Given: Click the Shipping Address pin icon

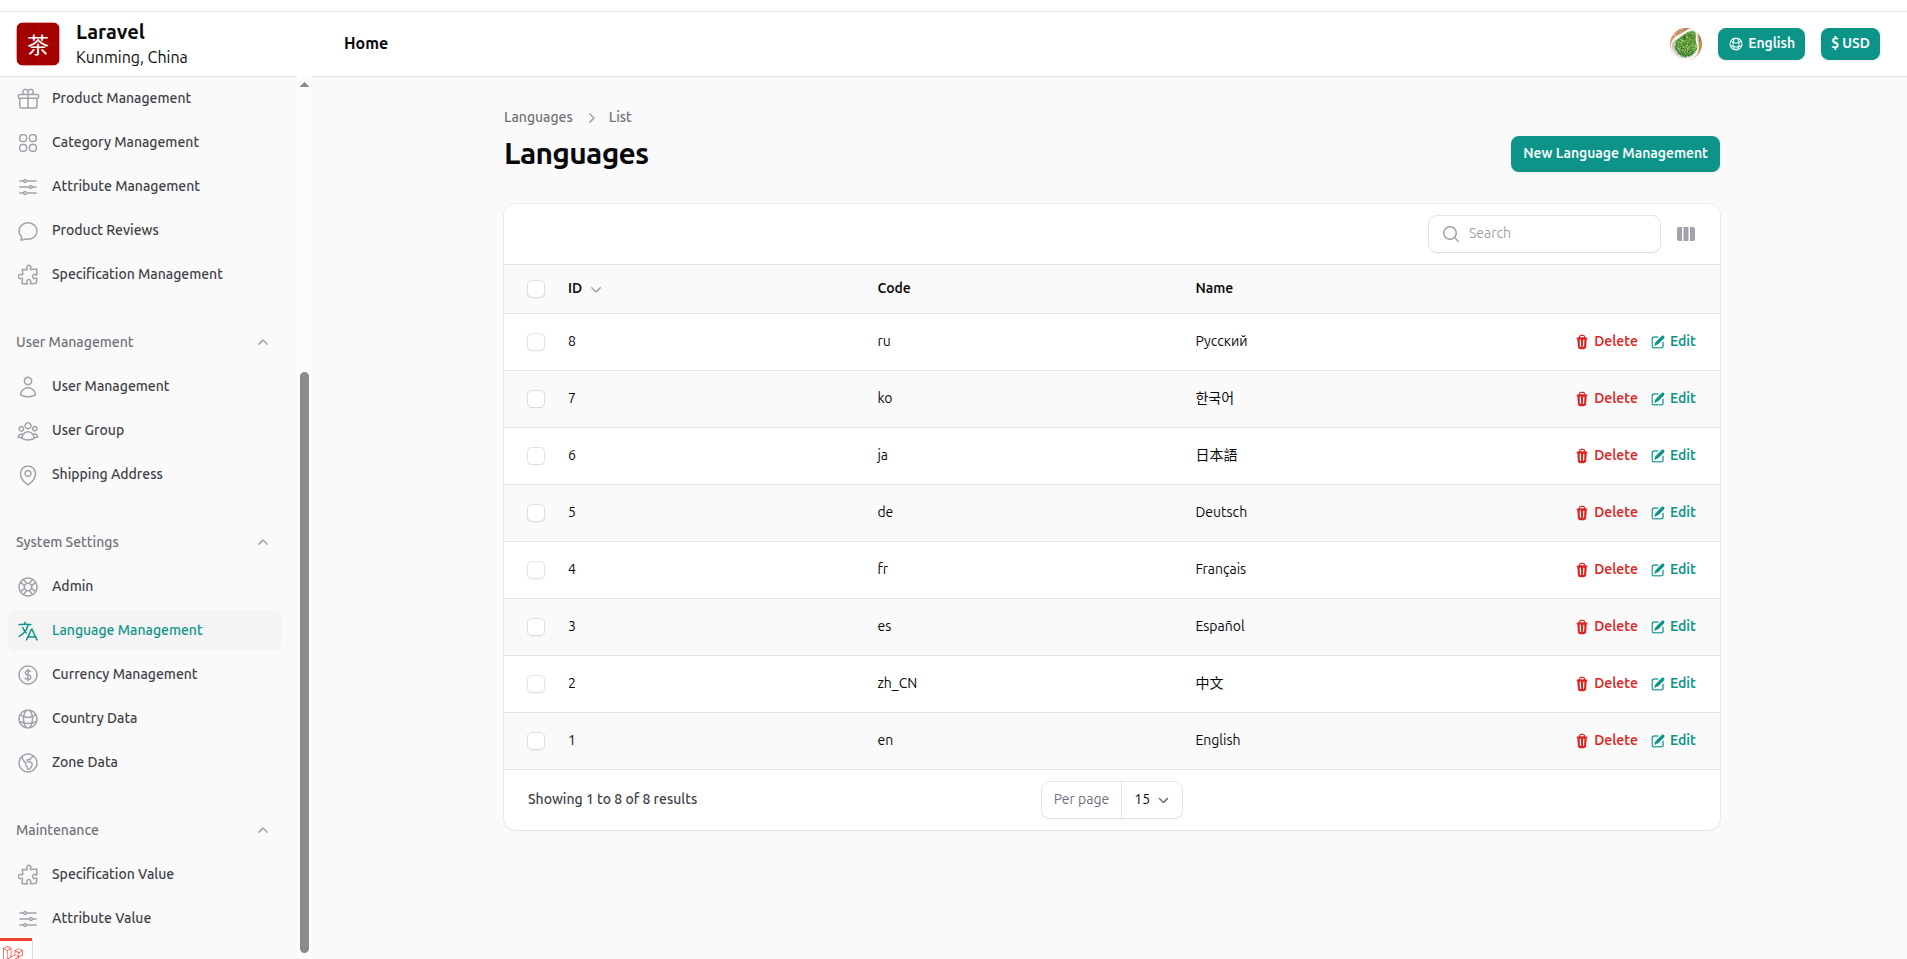Looking at the screenshot, I should (28, 475).
